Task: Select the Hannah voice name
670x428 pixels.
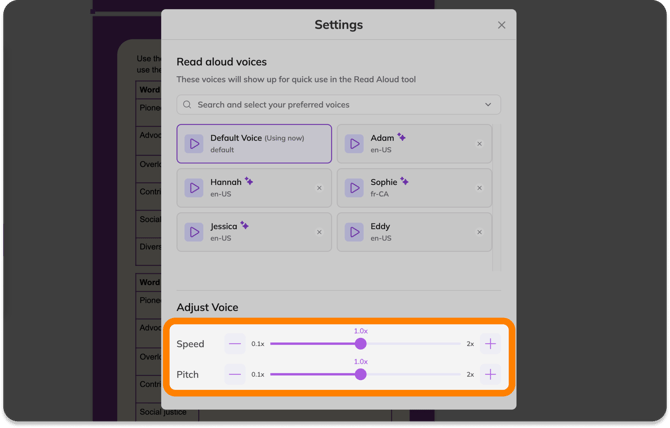Action: (226, 182)
